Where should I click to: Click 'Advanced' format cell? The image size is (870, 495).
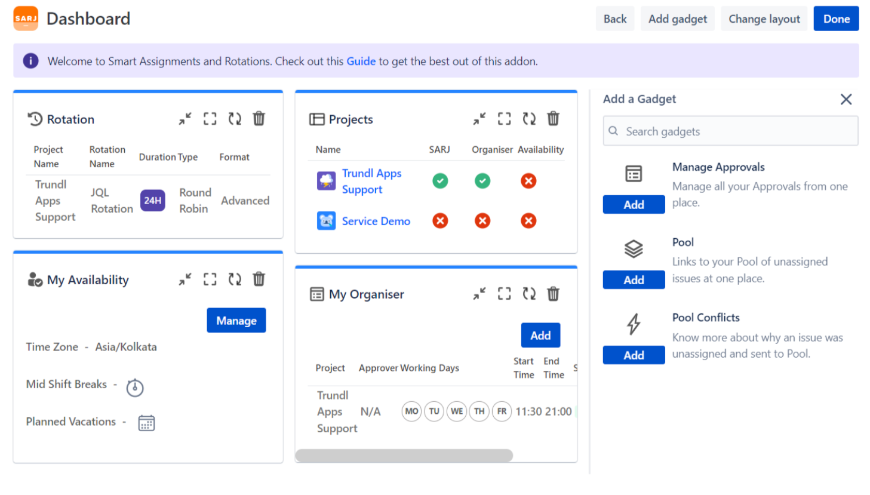click(x=245, y=200)
